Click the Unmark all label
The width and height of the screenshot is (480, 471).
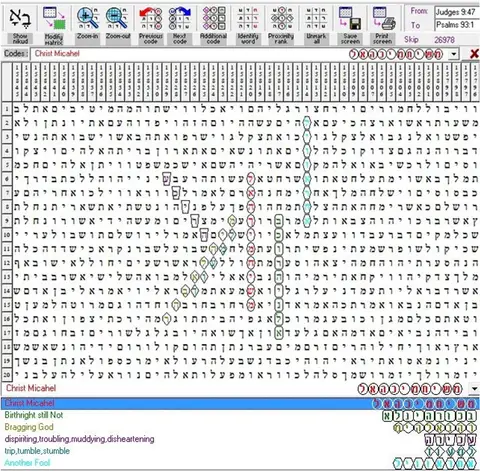316,39
